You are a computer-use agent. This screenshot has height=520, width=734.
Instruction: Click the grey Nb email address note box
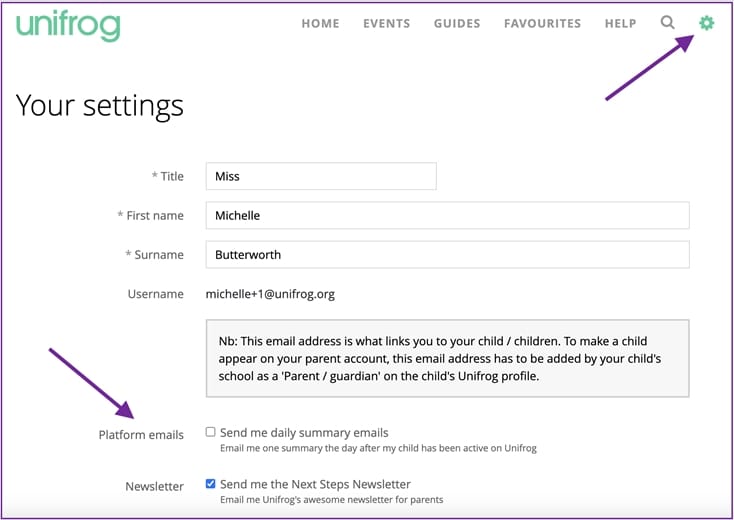(x=447, y=357)
